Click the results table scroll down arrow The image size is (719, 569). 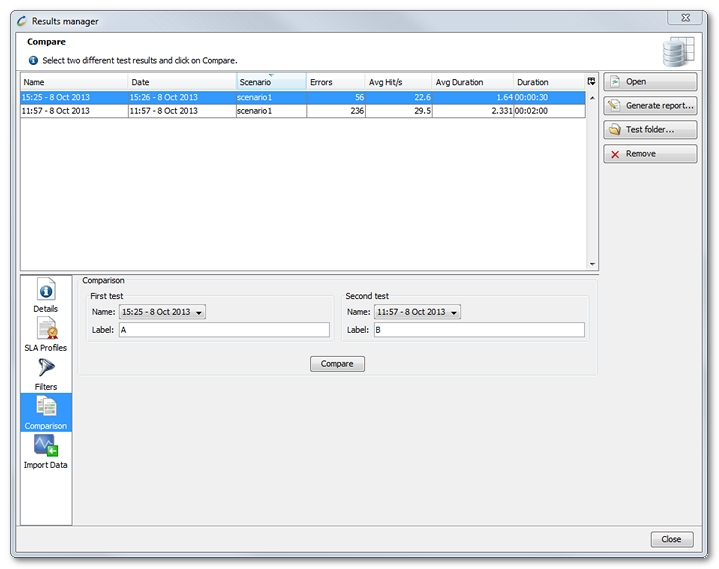[x=591, y=264]
